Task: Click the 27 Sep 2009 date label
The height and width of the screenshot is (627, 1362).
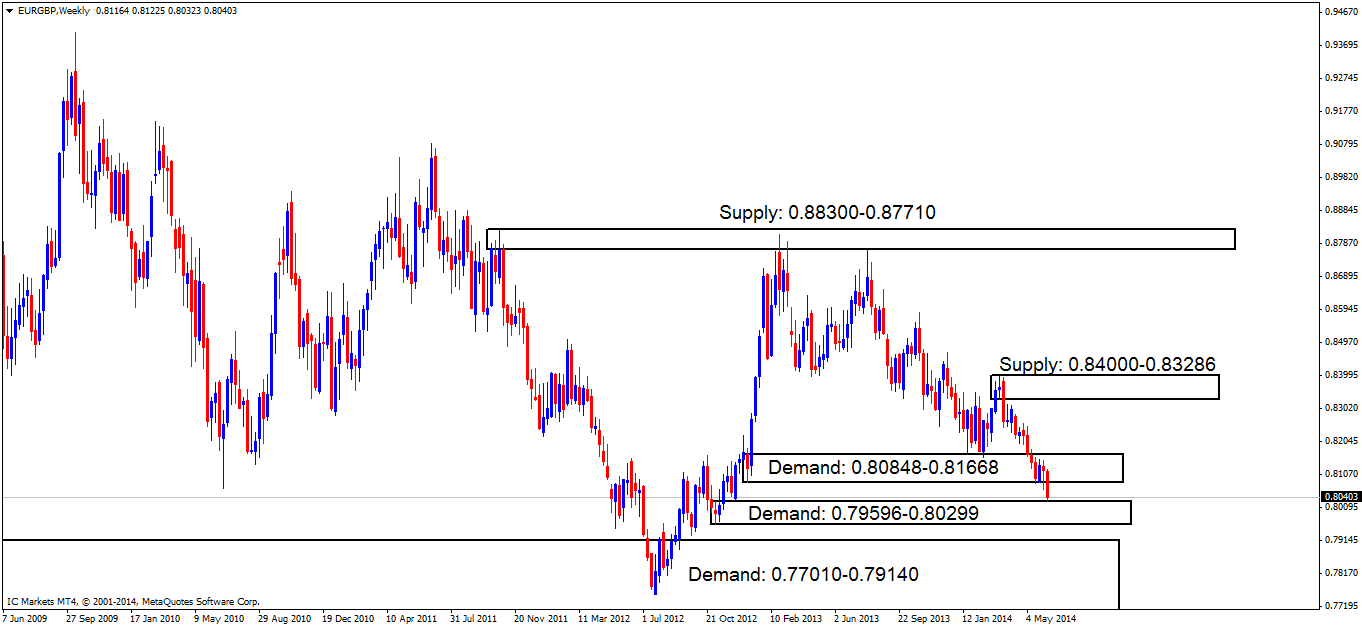Action: coord(92,619)
